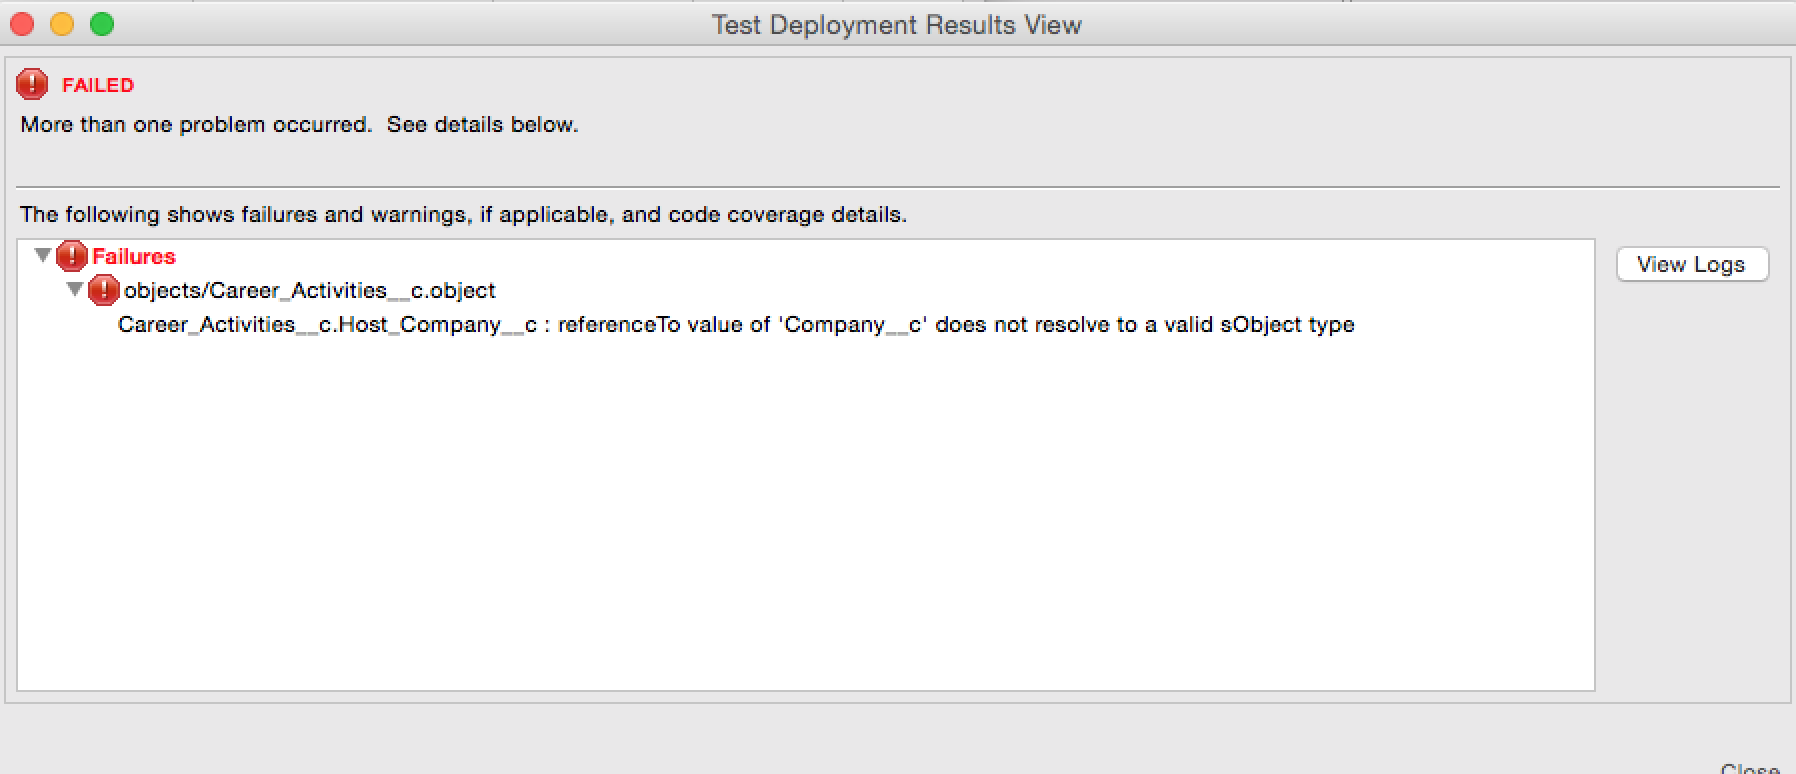
Task: Select the Failures tree label
Action: click(x=134, y=257)
